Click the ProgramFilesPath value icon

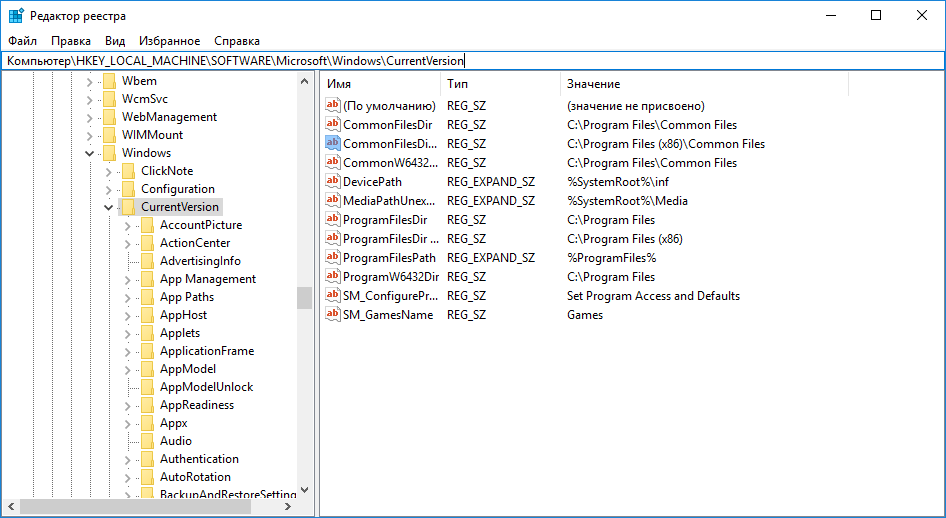[x=333, y=258]
